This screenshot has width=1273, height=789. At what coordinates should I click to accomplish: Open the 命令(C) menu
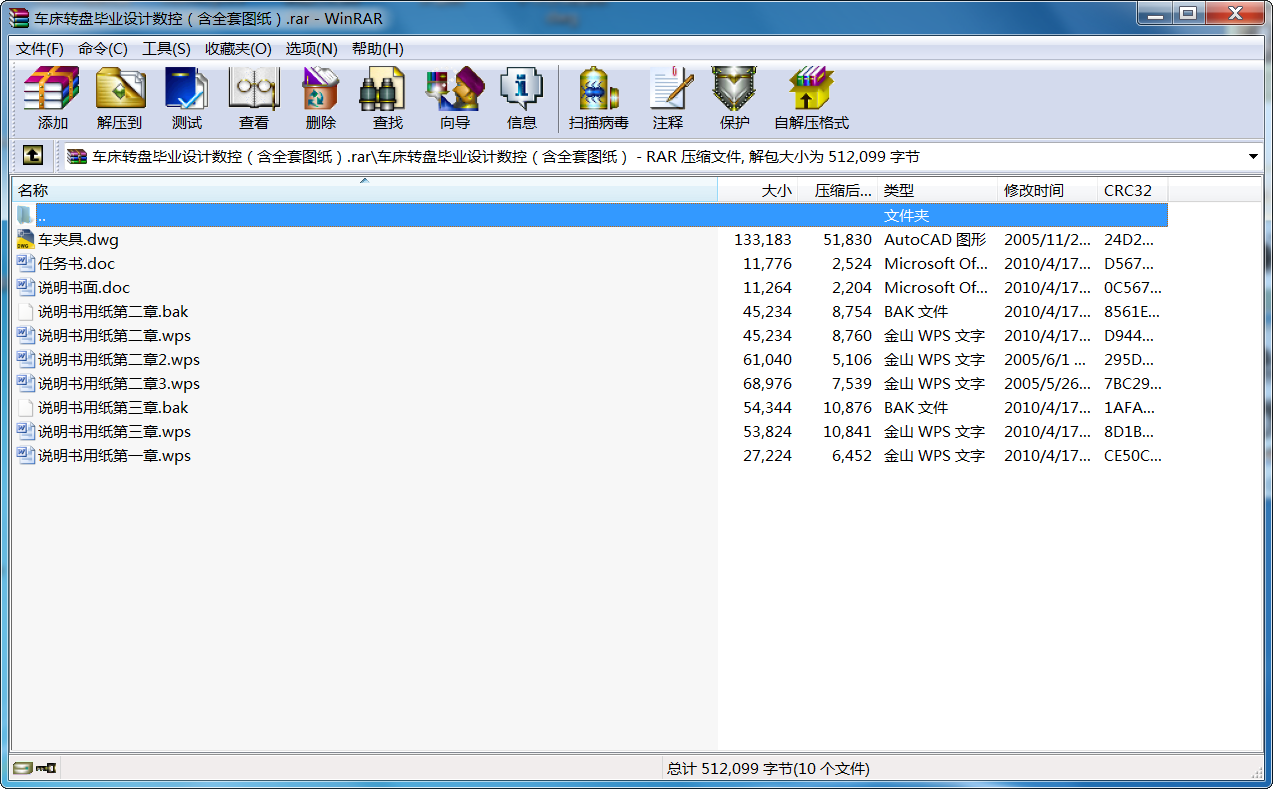point(103,48)
